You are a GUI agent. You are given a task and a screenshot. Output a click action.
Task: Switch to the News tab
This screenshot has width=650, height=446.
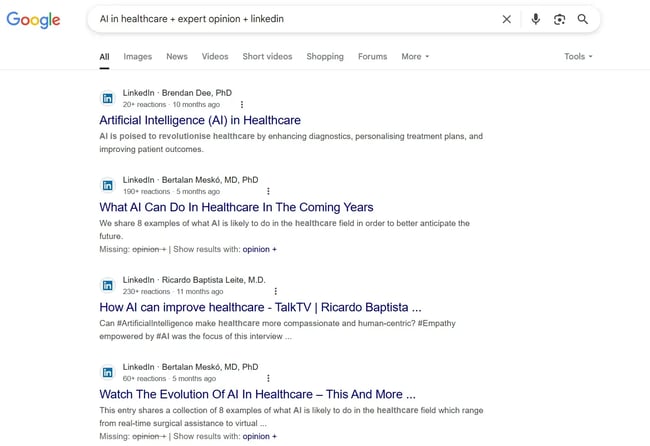coord(177,57)
